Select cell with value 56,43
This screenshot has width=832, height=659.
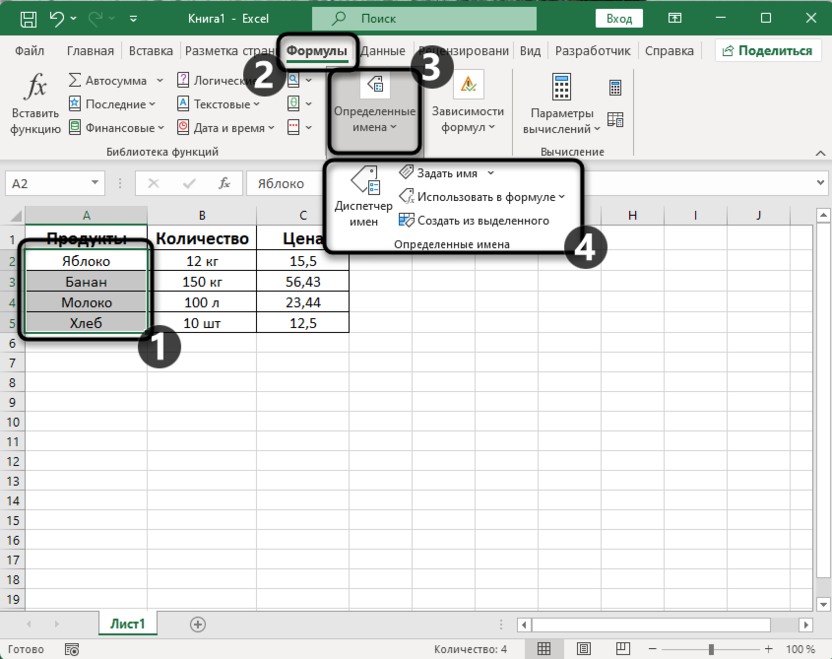coord(302,282)
